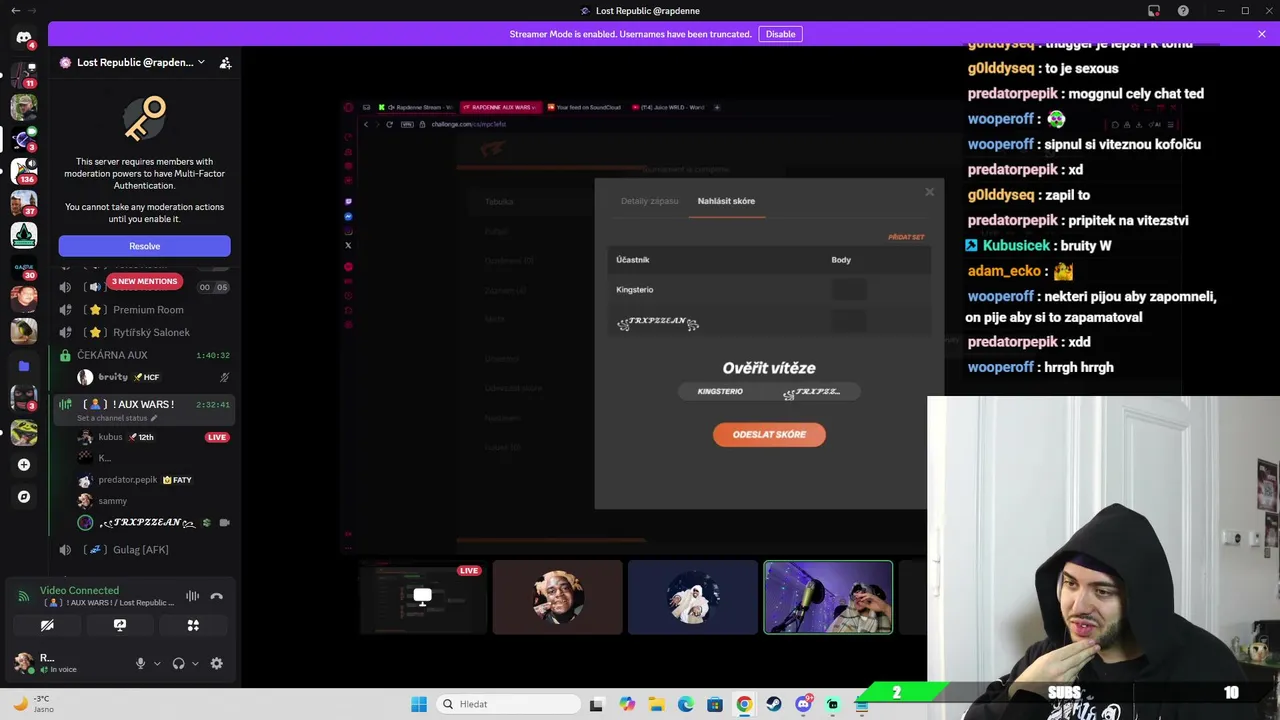The image size is (1280, 720).
Task: Open RAPDENNE AUX WARS browser tab
Action: [501, 107]
